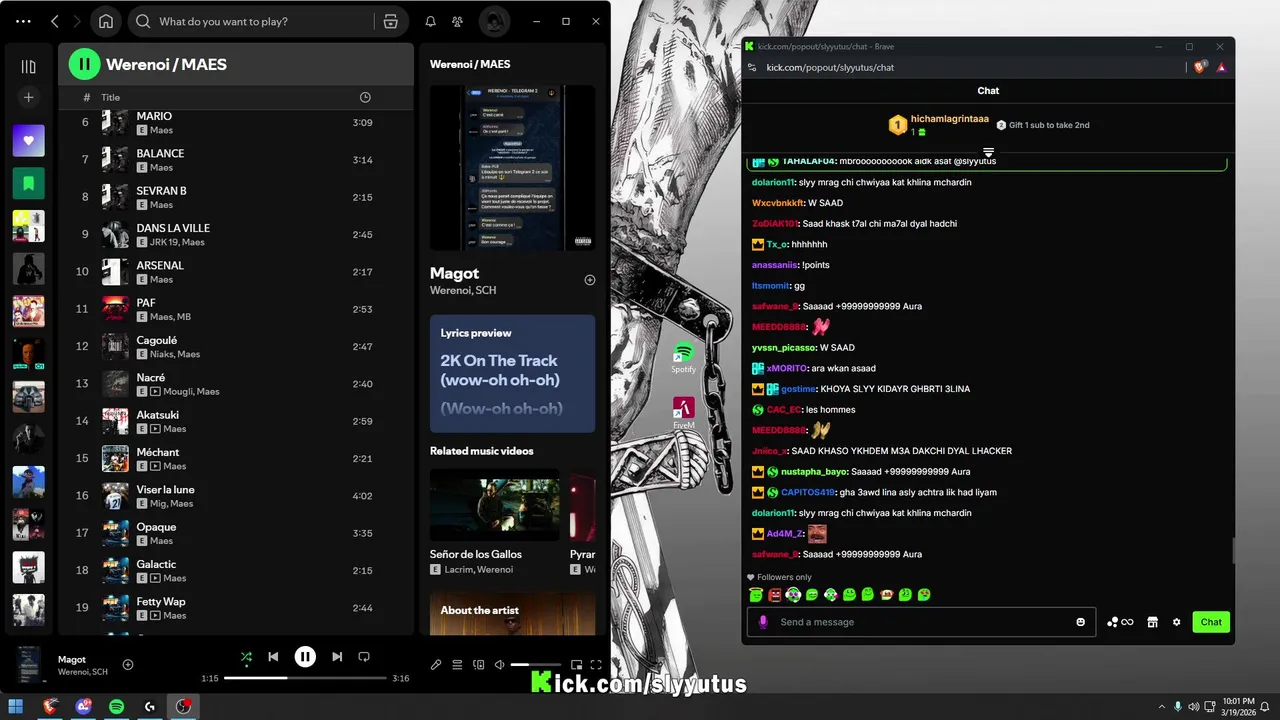Open Connect to a device icon

pyautogui.click(x=478, y=665)
